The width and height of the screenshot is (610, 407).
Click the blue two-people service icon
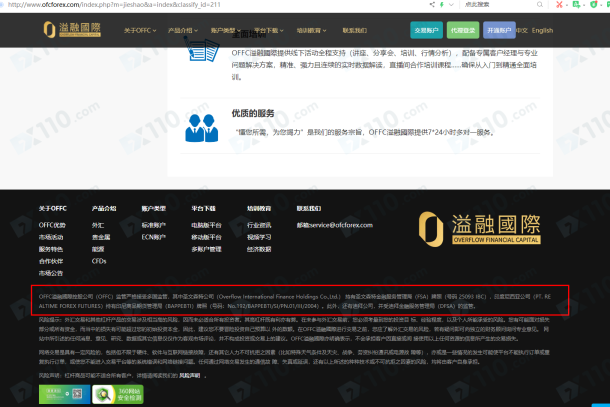[202, 128]
